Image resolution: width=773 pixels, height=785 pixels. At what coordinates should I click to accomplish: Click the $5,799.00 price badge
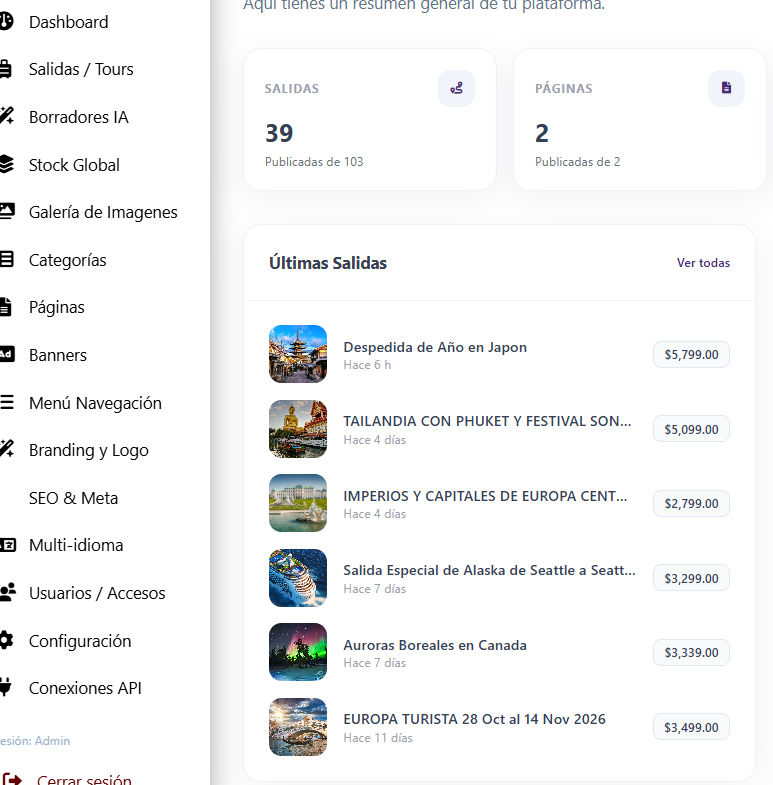[691, 354]
